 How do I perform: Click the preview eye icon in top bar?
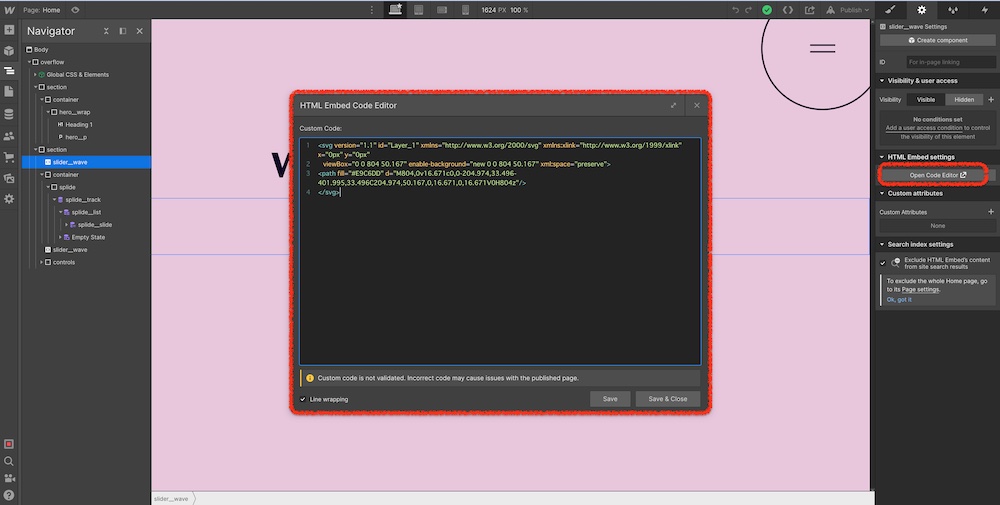point(75,10)
